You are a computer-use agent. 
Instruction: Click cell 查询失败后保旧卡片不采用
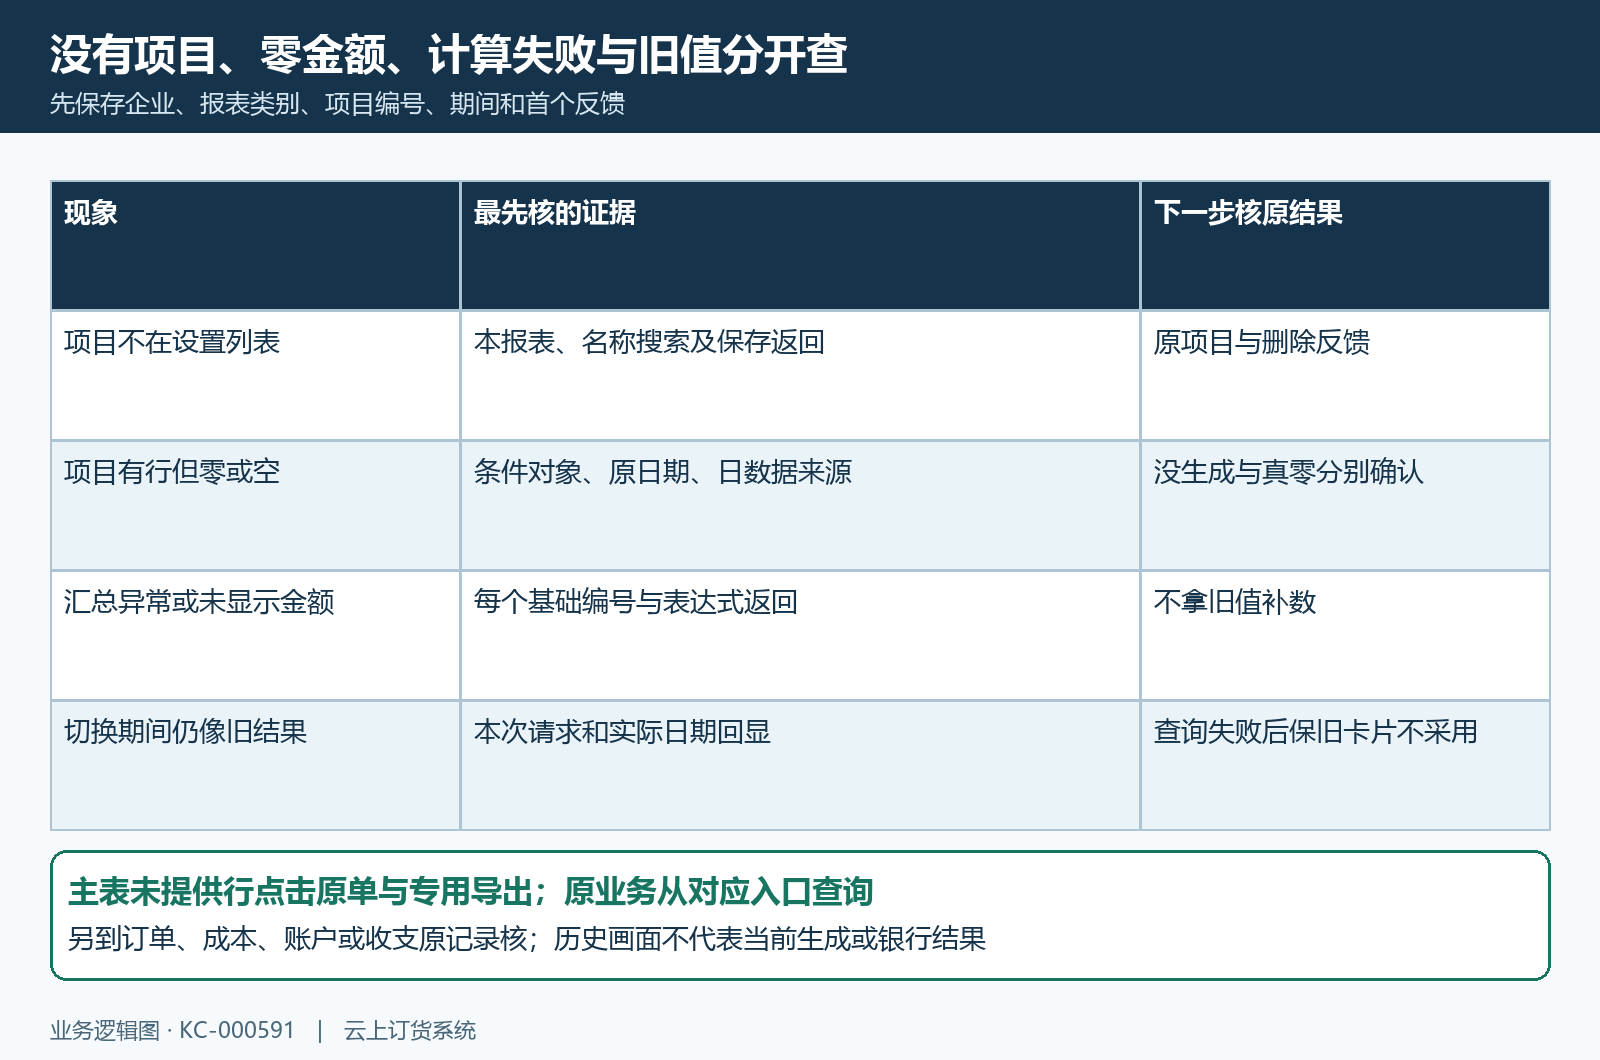pyautogui.click(x=1345, y=765)
